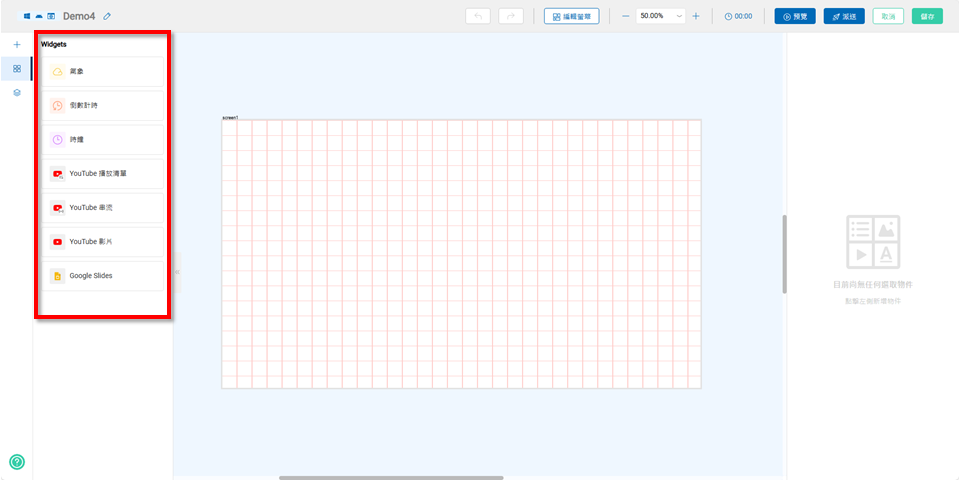Click the redo arrow button
The height and width of the screenshot is (480, 960).
[x=512, y=16]
